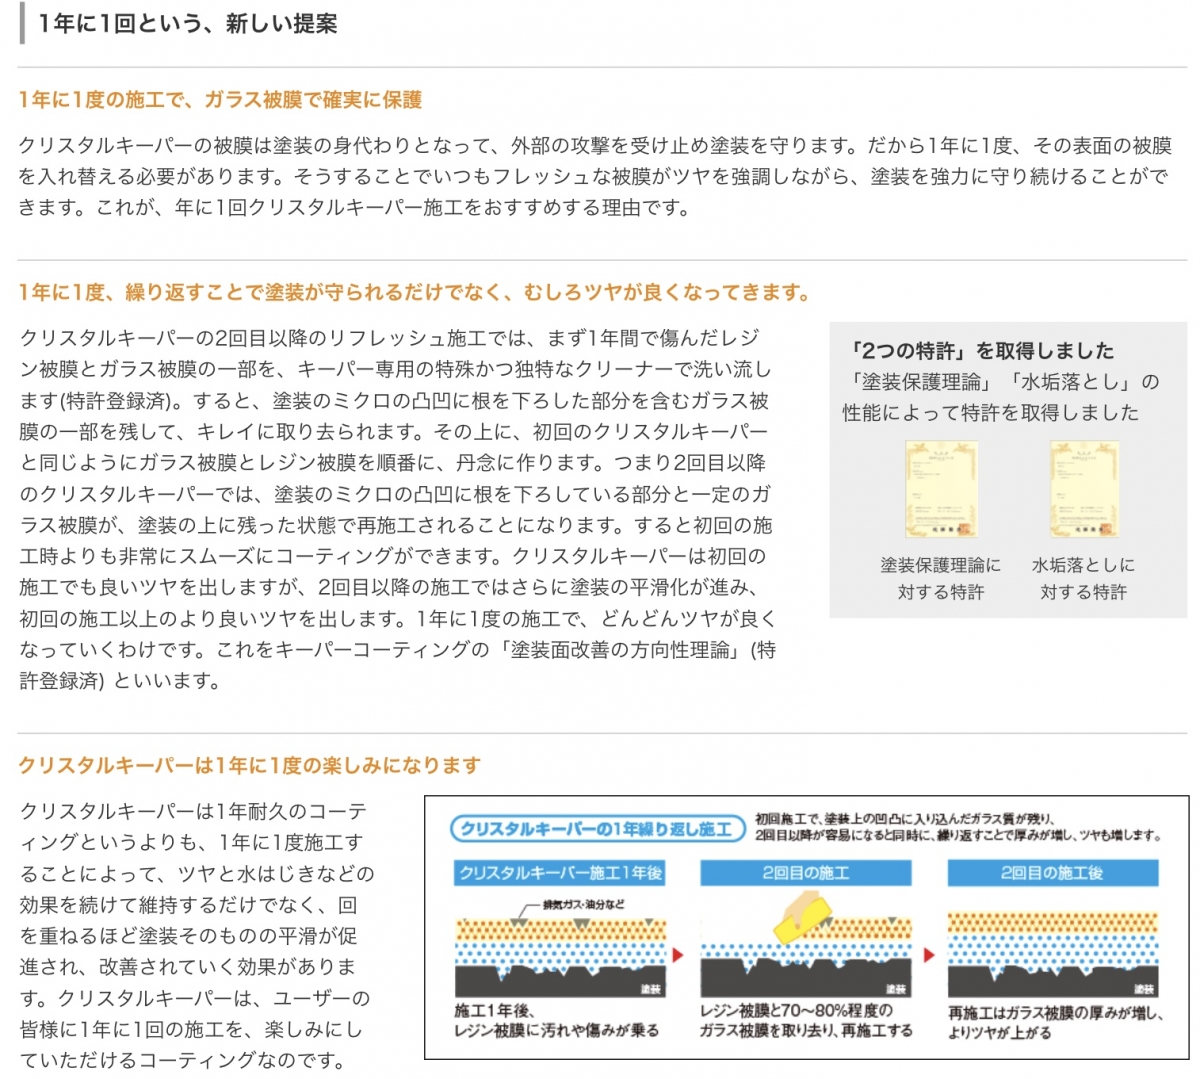Click the yellow sponge in the diagram
The width and height of the screenshot is (1200, 1079).
pos(804,918)
